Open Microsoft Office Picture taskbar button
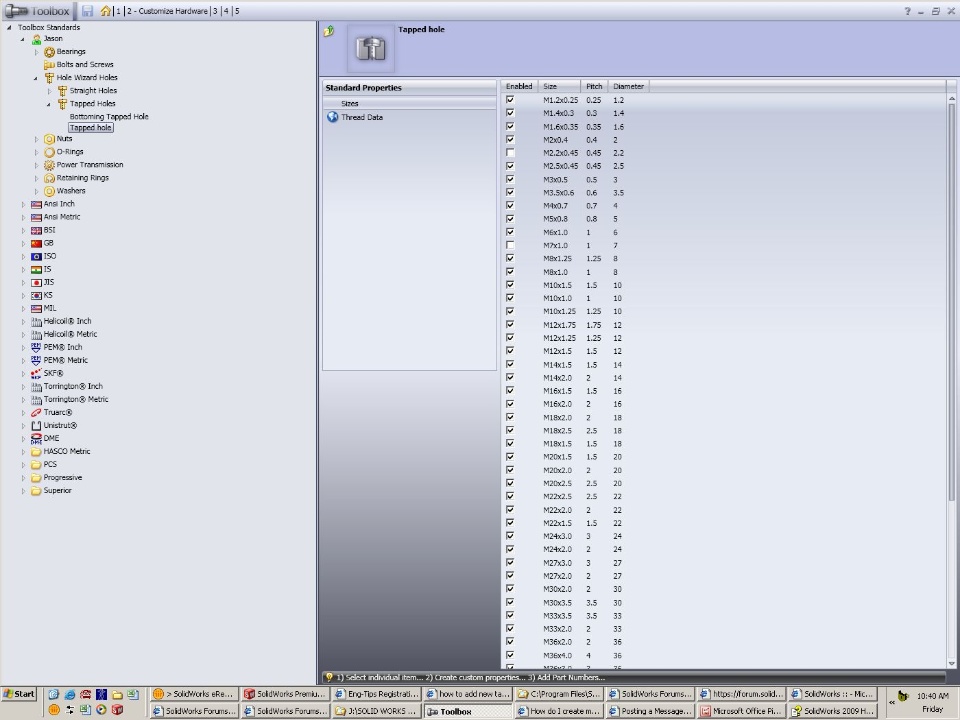This screenshot has height=720, width=960. click(741, 711)
